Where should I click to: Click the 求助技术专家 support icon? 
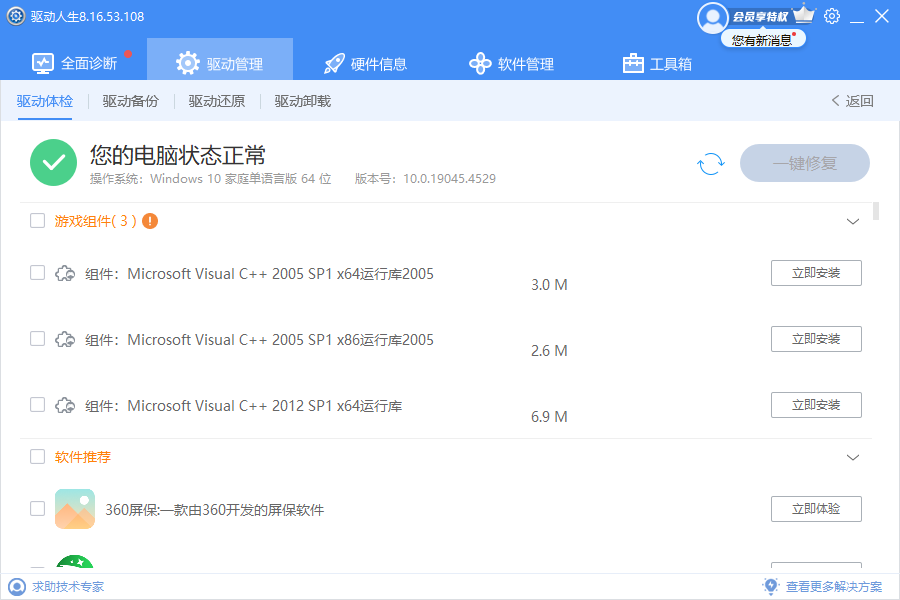point(17,587)
